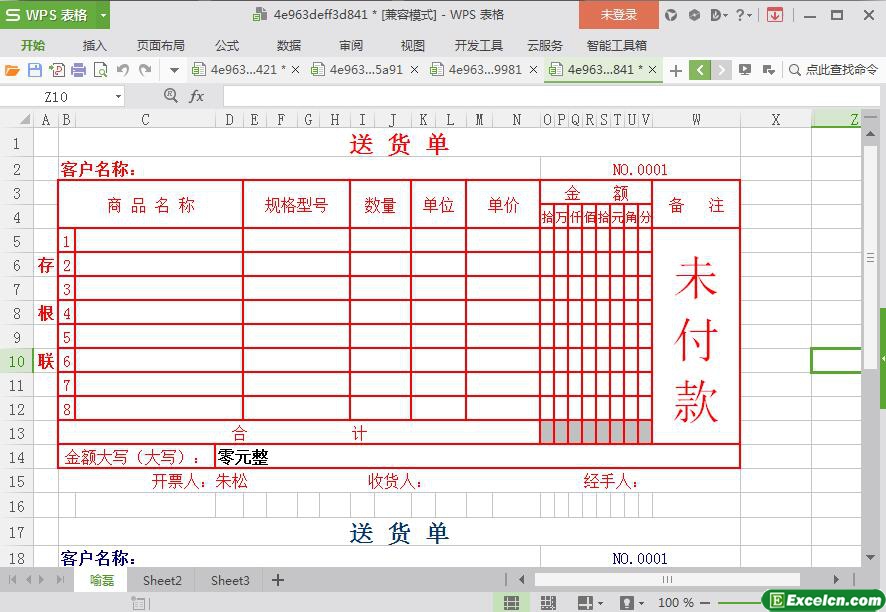Viewport: 886px width, 612px height.
Task: Click the insert function fx icon
Action: [197, 96]
